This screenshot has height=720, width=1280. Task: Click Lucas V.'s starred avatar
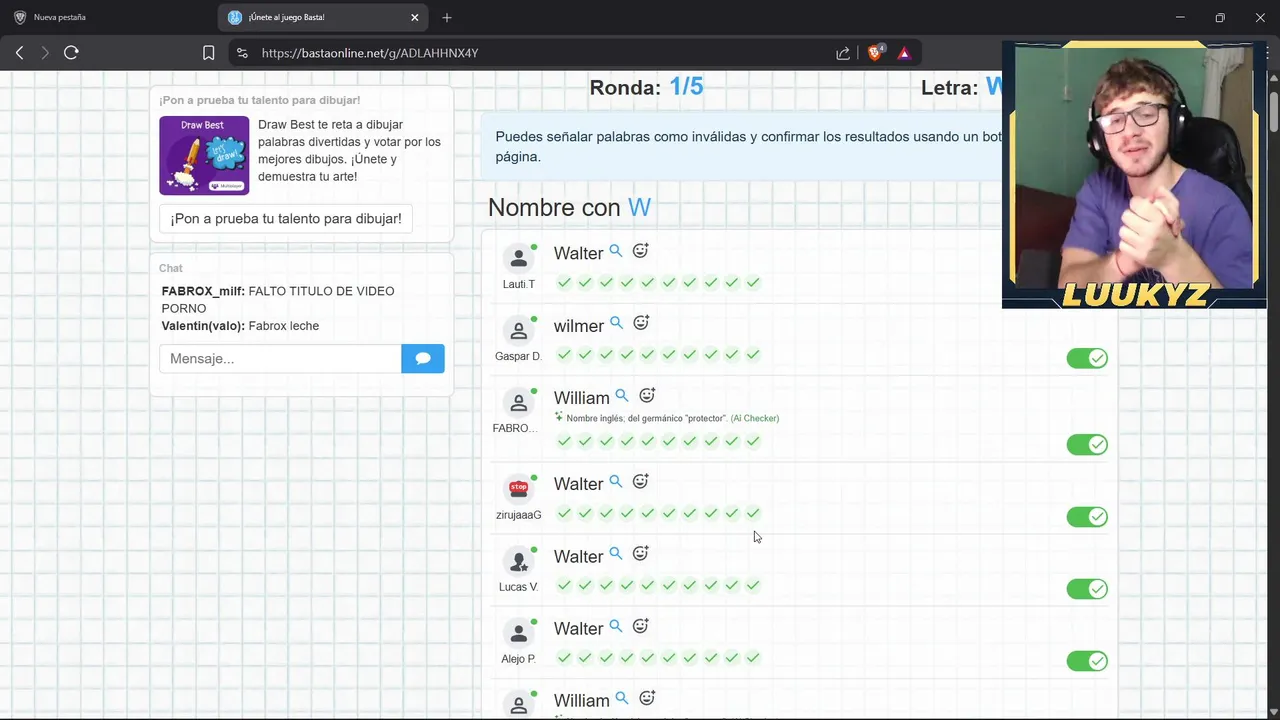click(x=518, y=561)
